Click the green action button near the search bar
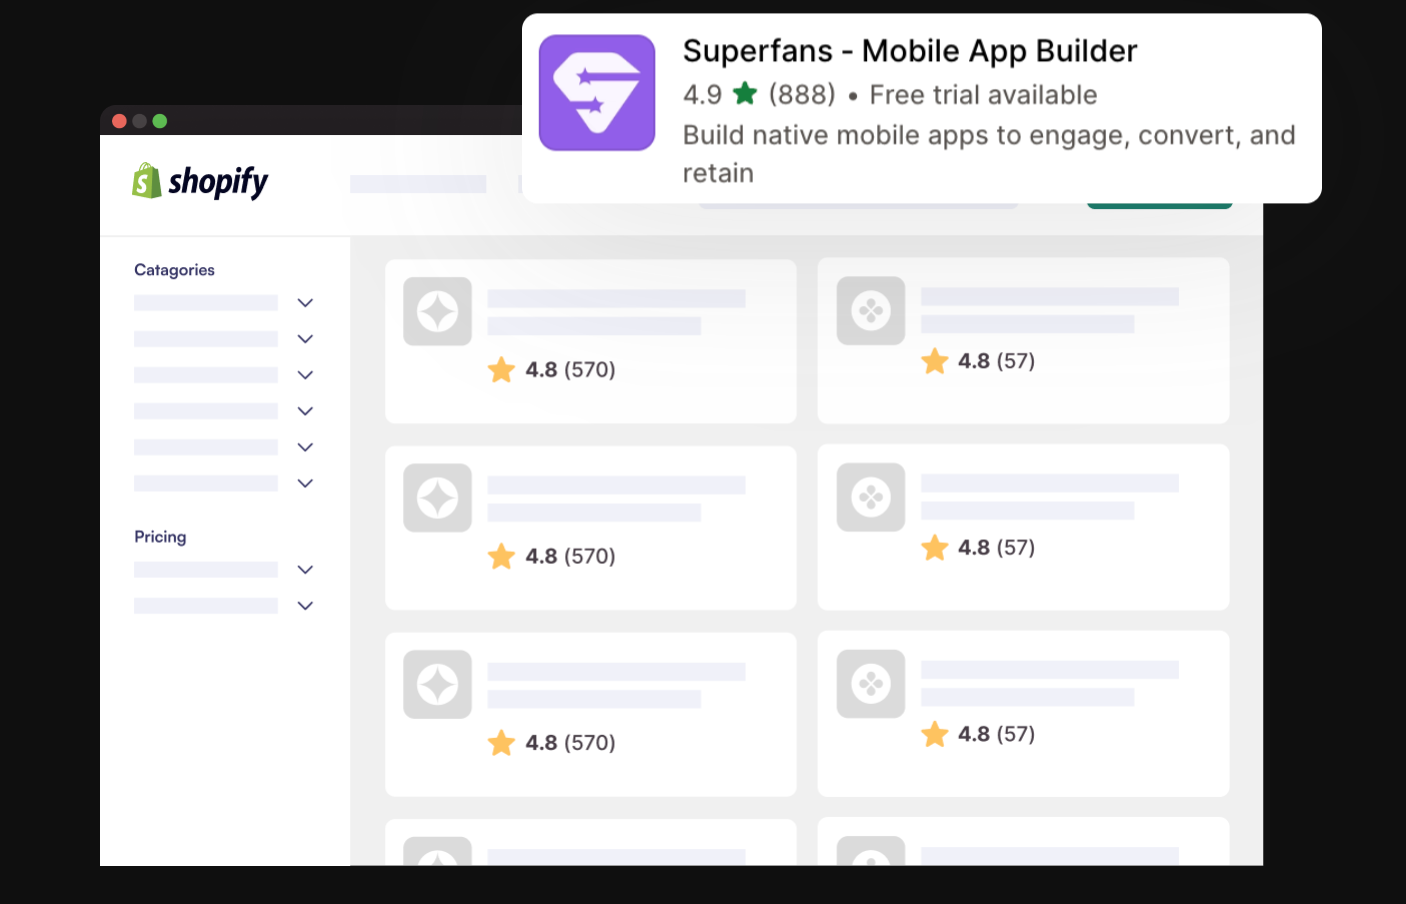Screen dimensions: 1406x904 (x=1158, y=199)
